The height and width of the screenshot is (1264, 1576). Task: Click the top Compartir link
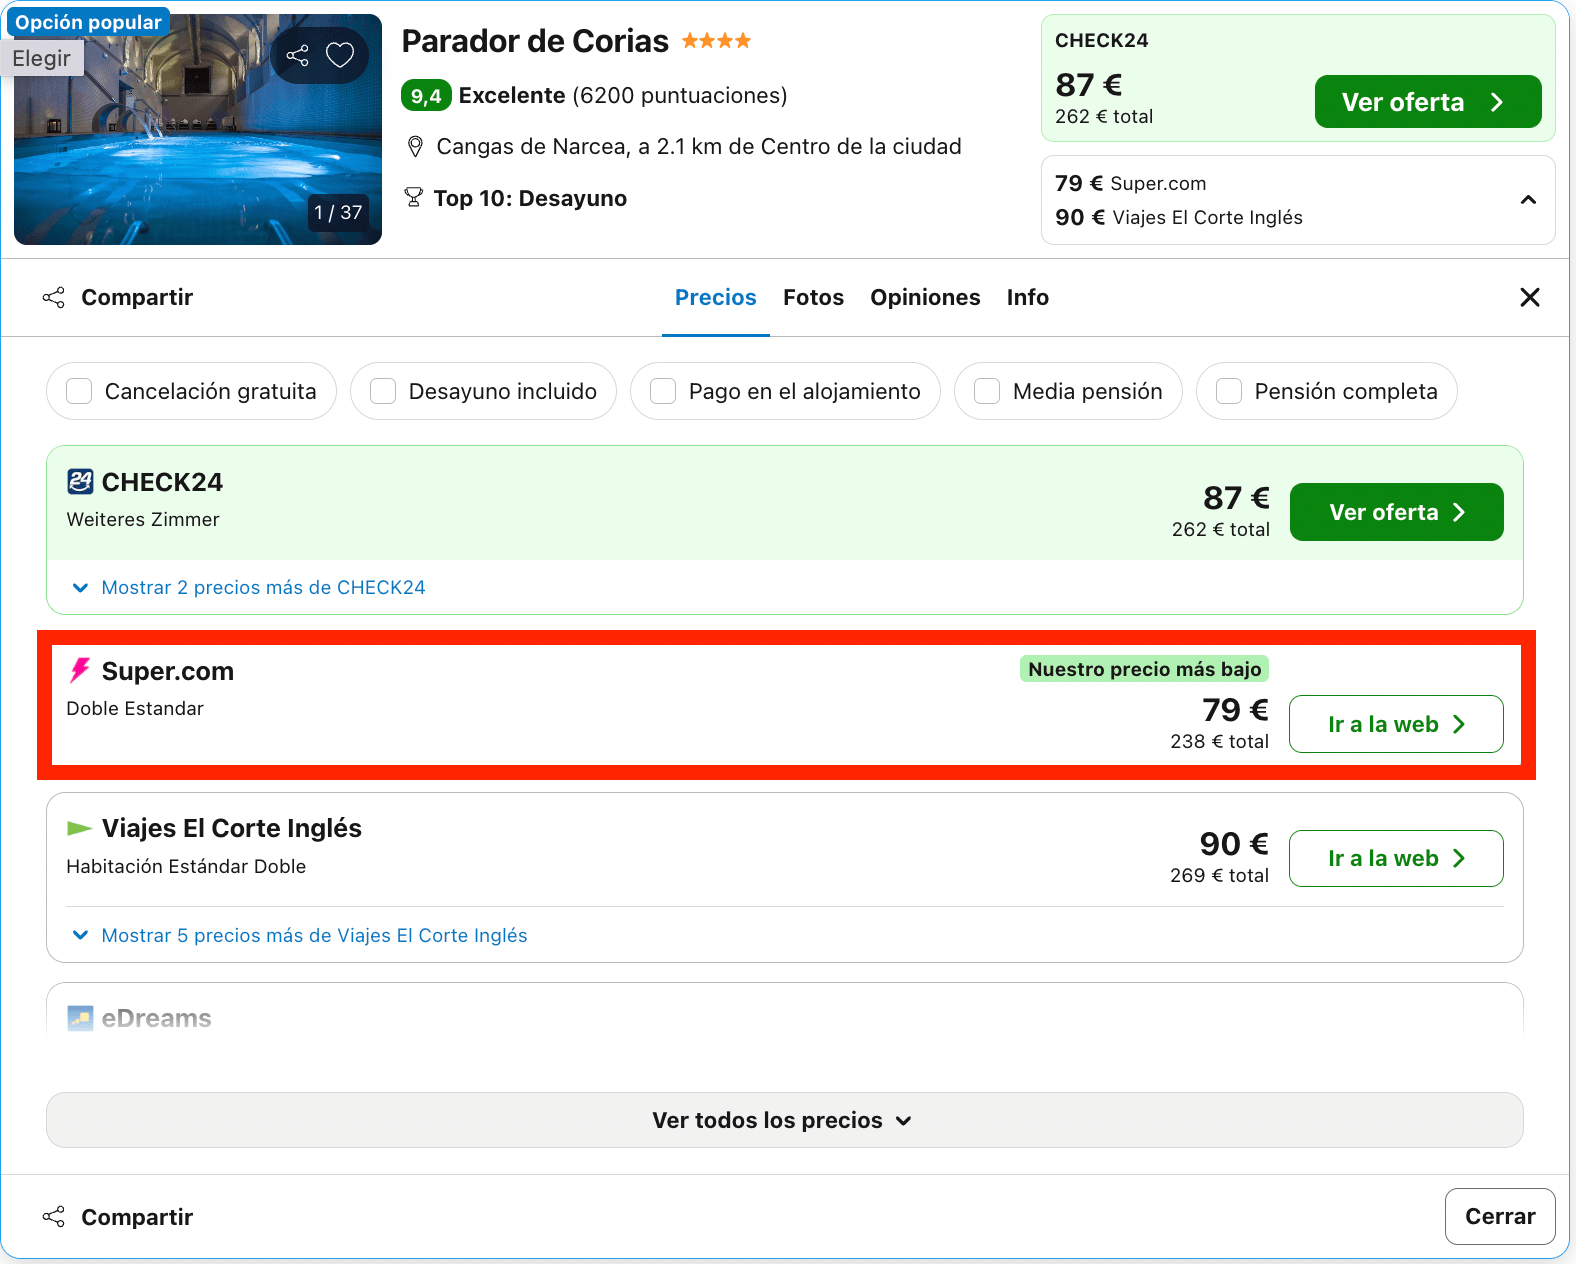(137, 297)
